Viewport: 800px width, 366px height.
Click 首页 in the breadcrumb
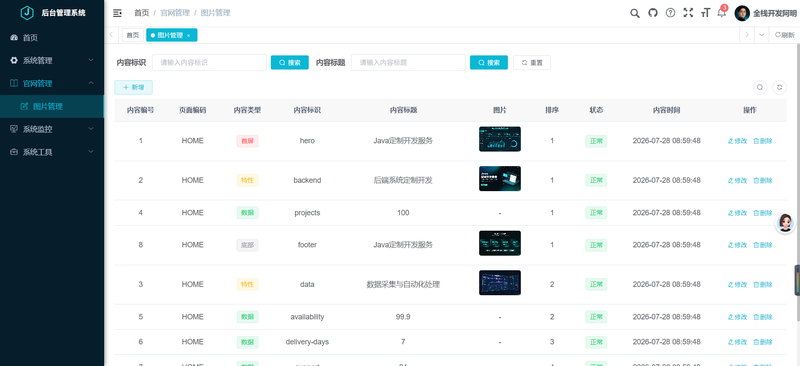pyautogui.click(x=142, y=13)
